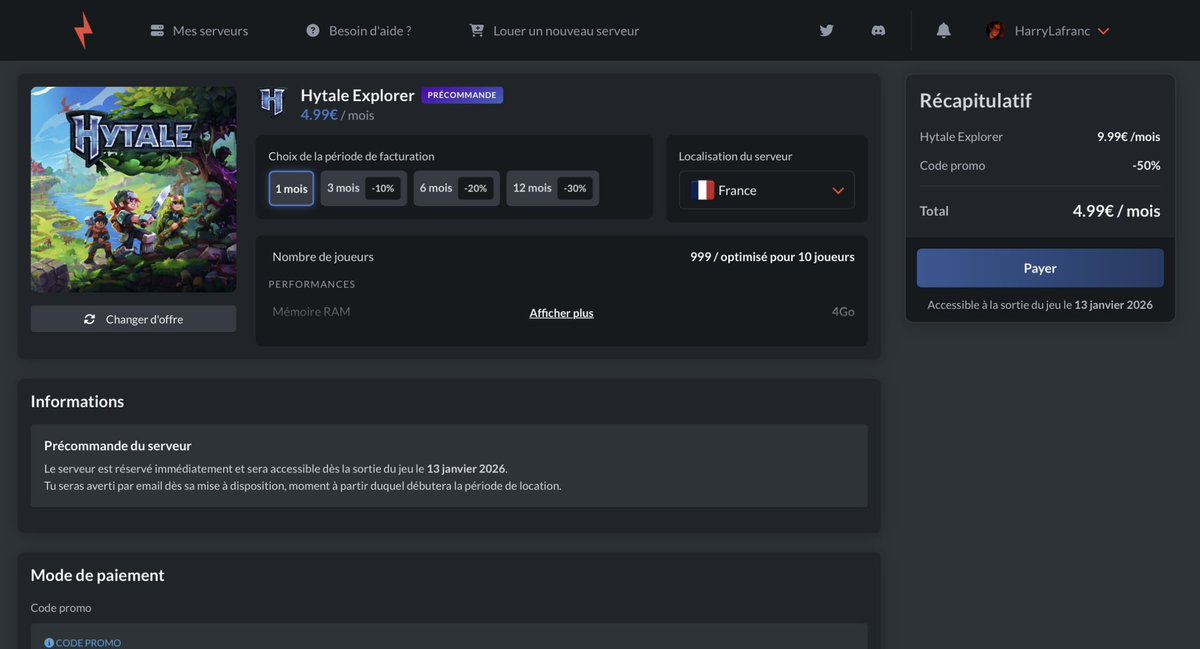
Task: Click the shopping cart icon
Action: [x=477, y=31]
